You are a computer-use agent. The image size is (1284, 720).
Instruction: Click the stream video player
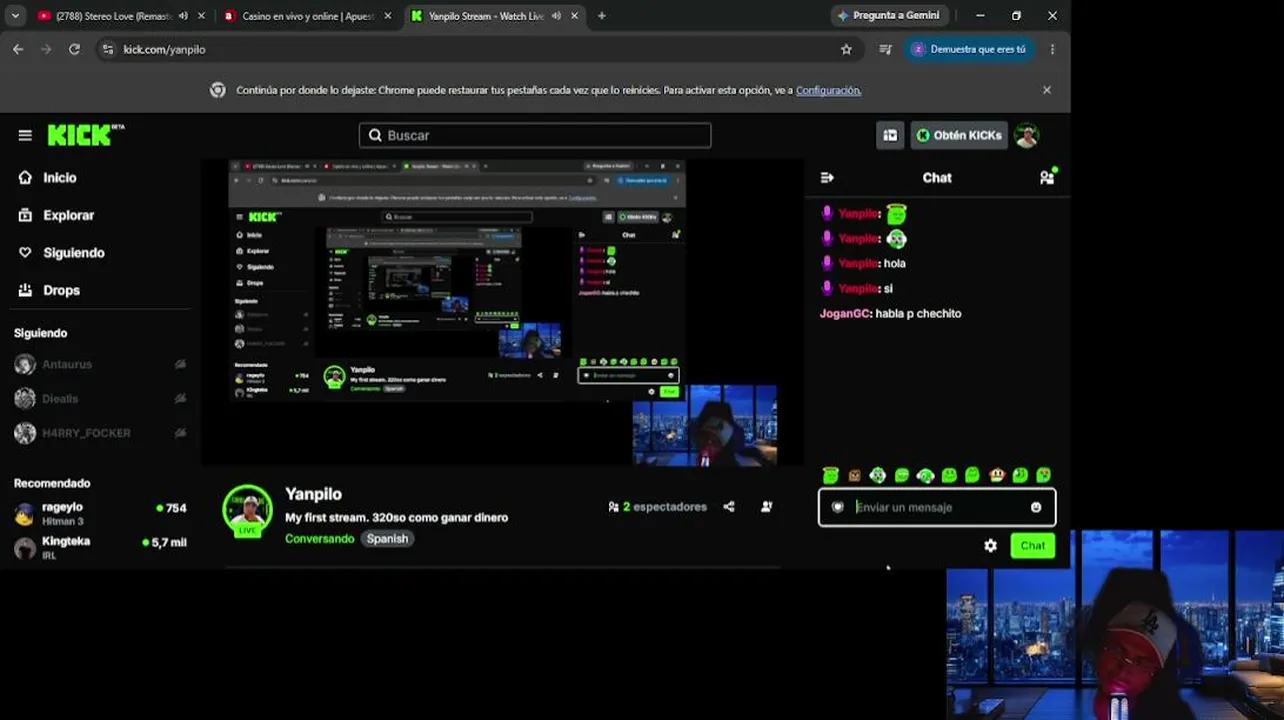coord(502,313)
